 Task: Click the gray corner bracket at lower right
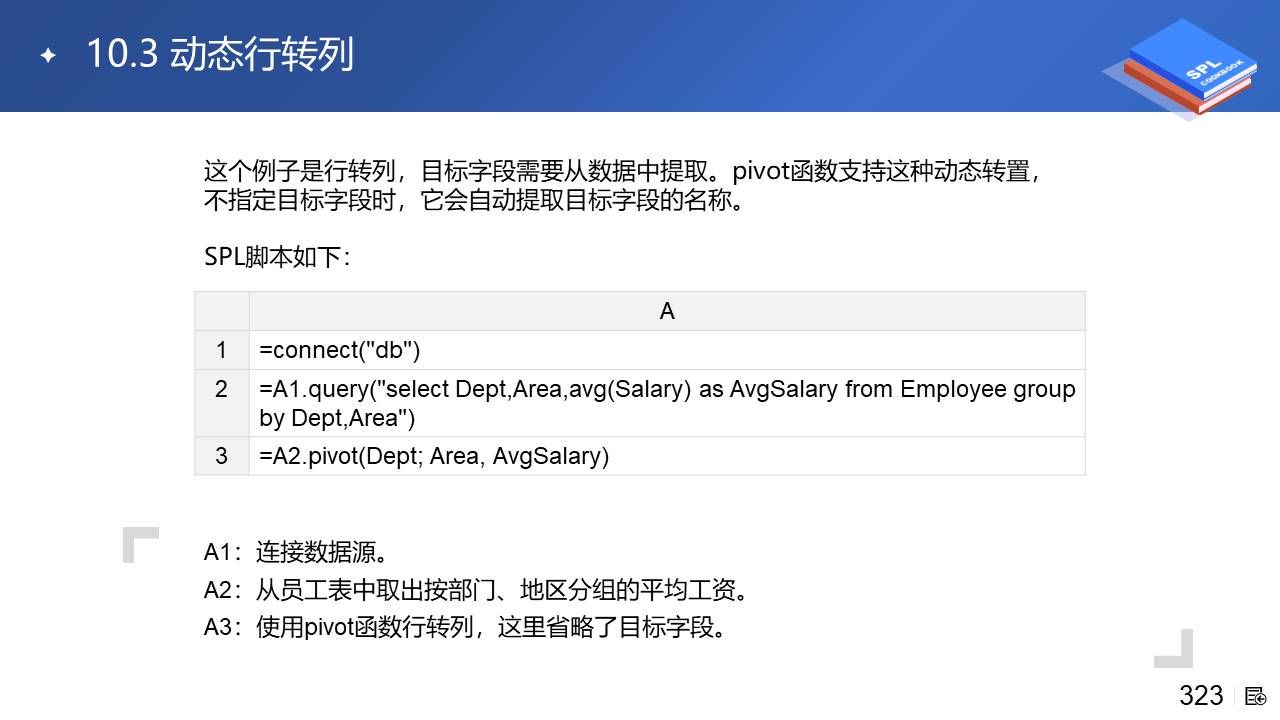1175,649
